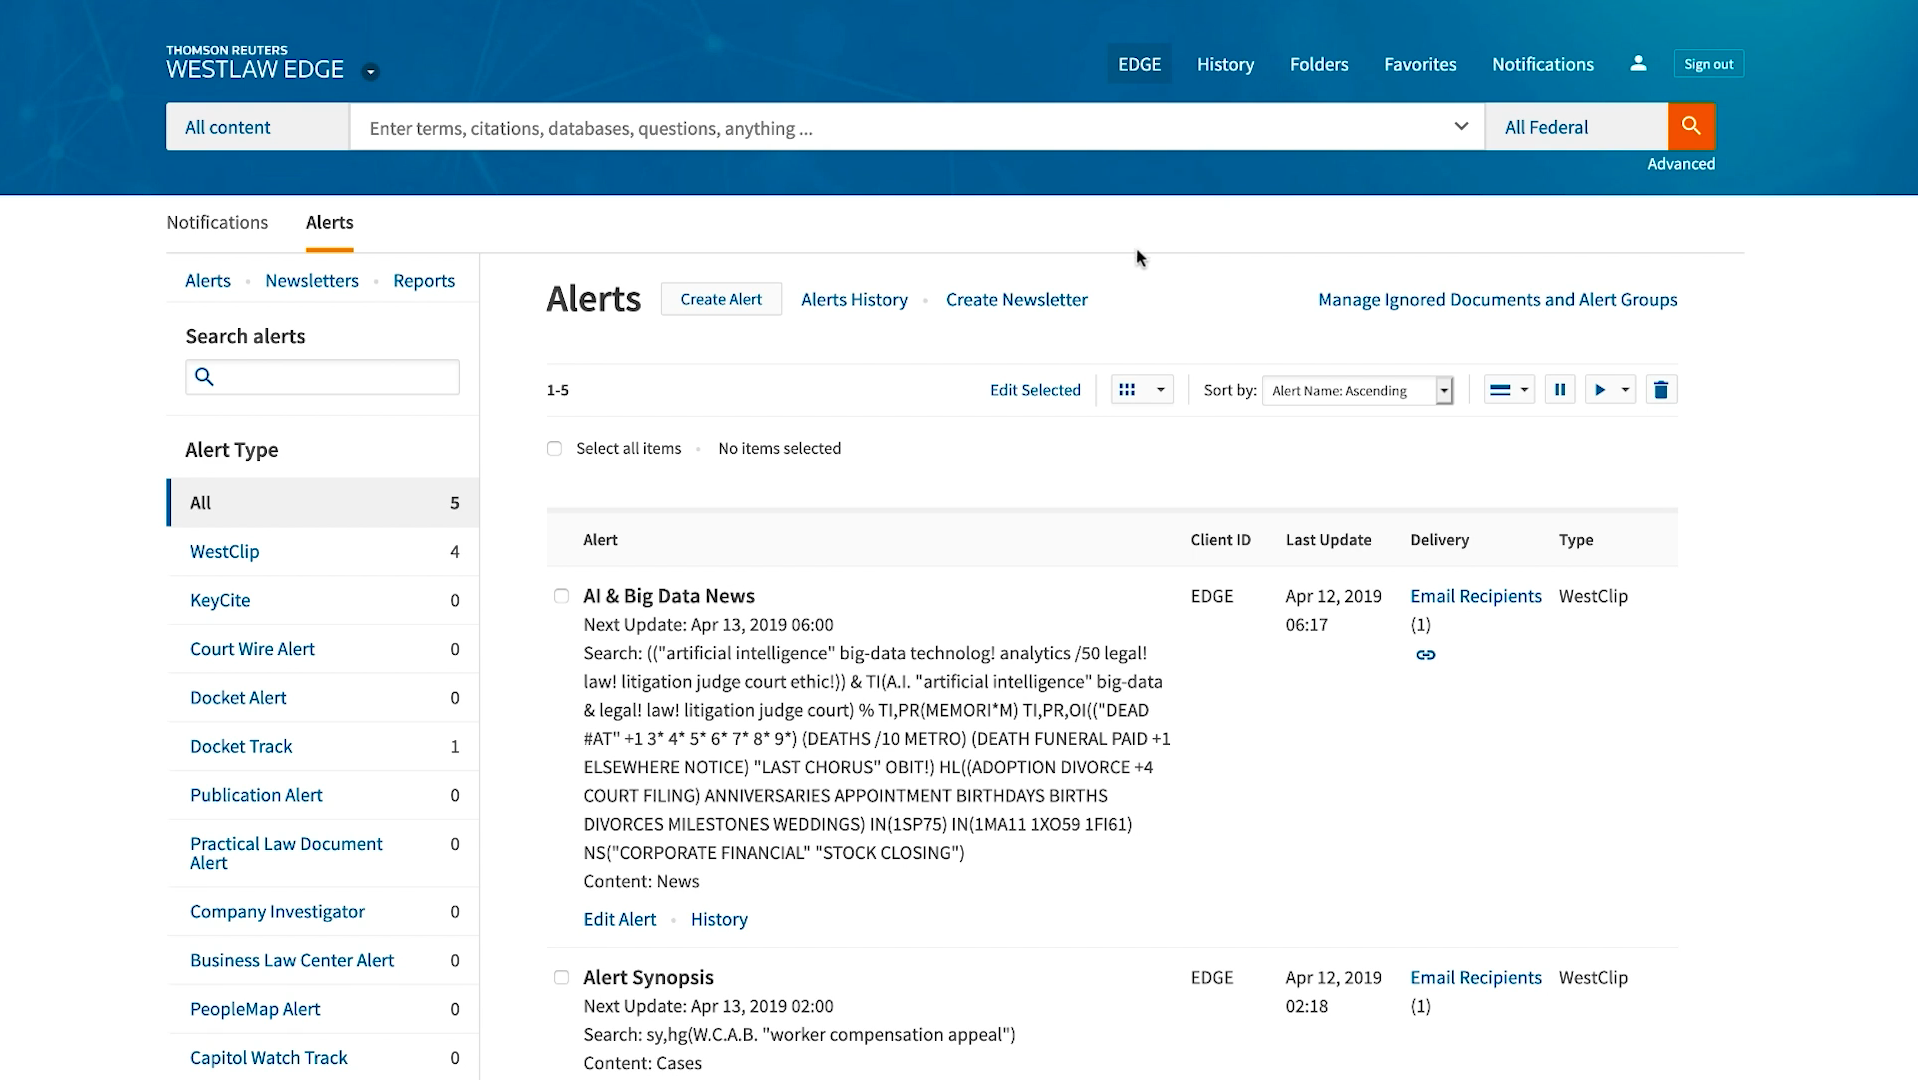
Task: Switch to the Notifications tab
Action: [217, 222]
